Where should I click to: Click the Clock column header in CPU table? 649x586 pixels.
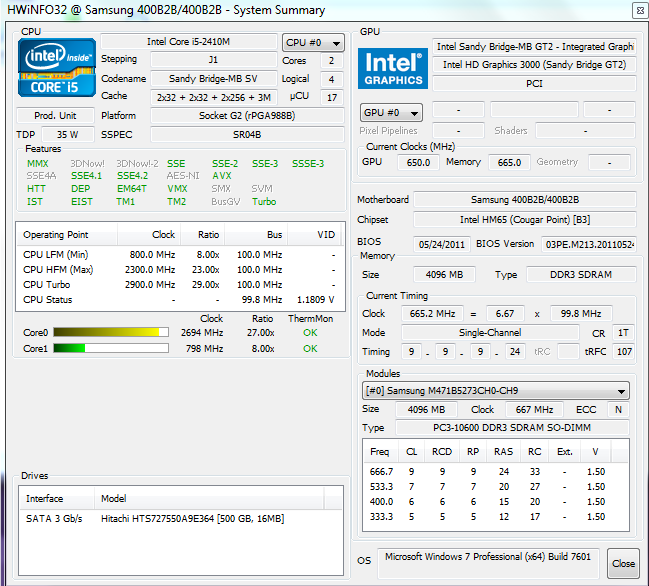pos(149,235)
